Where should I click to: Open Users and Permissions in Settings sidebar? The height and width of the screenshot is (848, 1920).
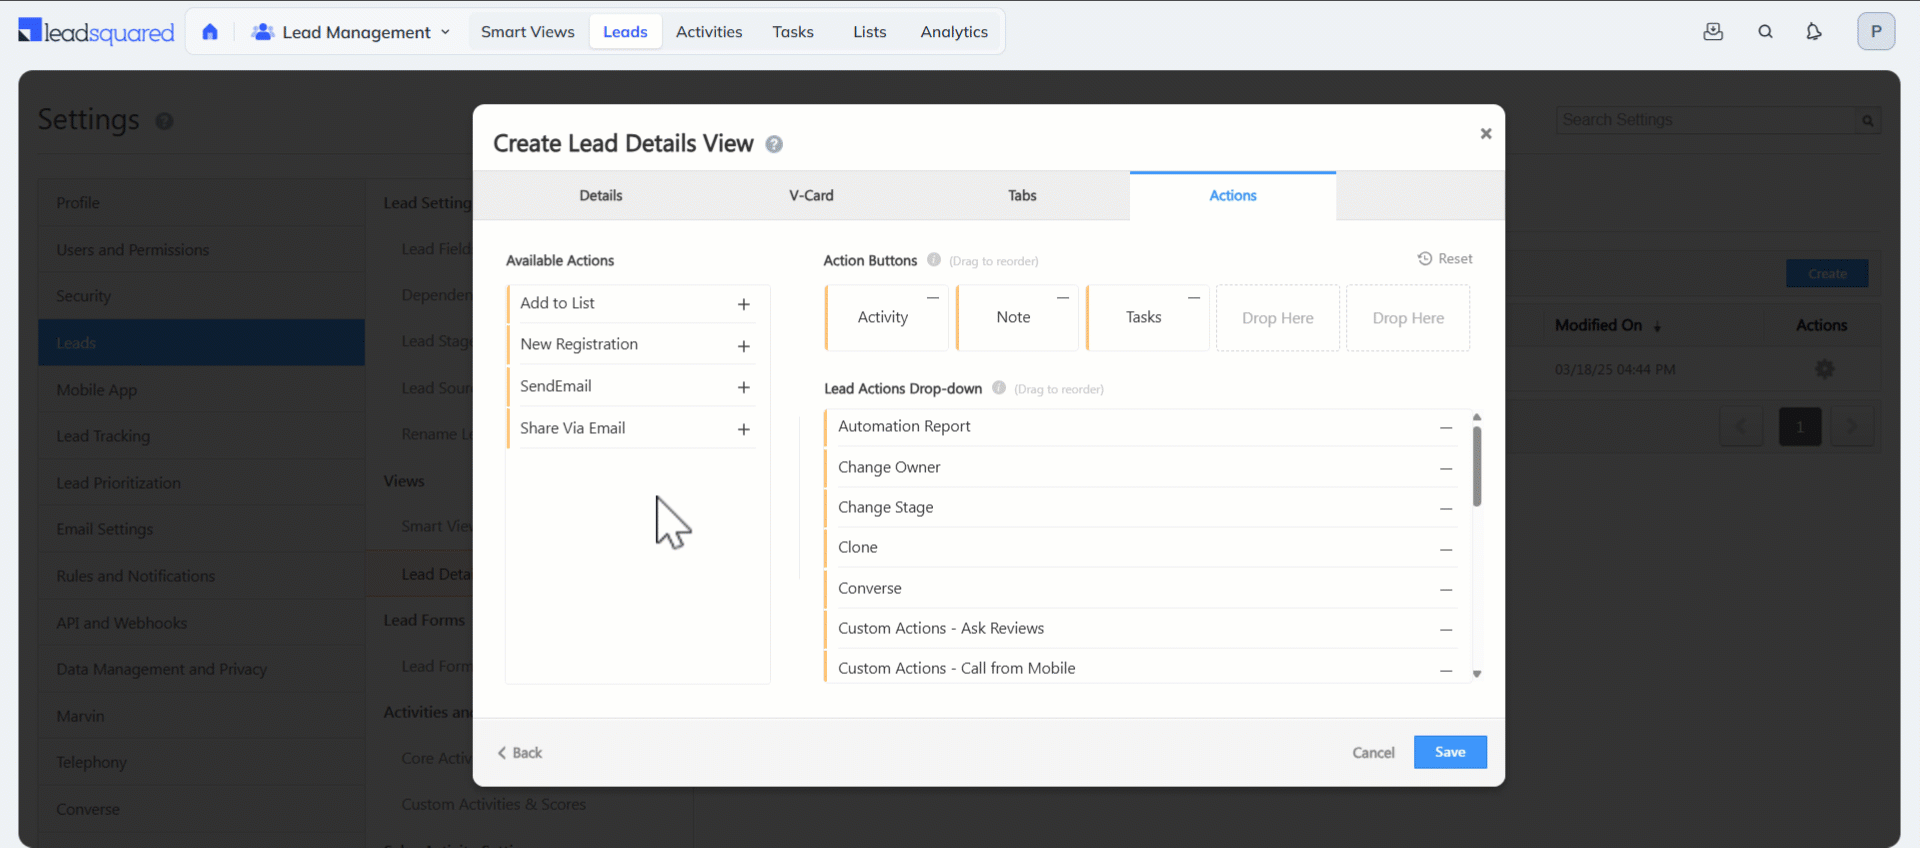point(201,250)
